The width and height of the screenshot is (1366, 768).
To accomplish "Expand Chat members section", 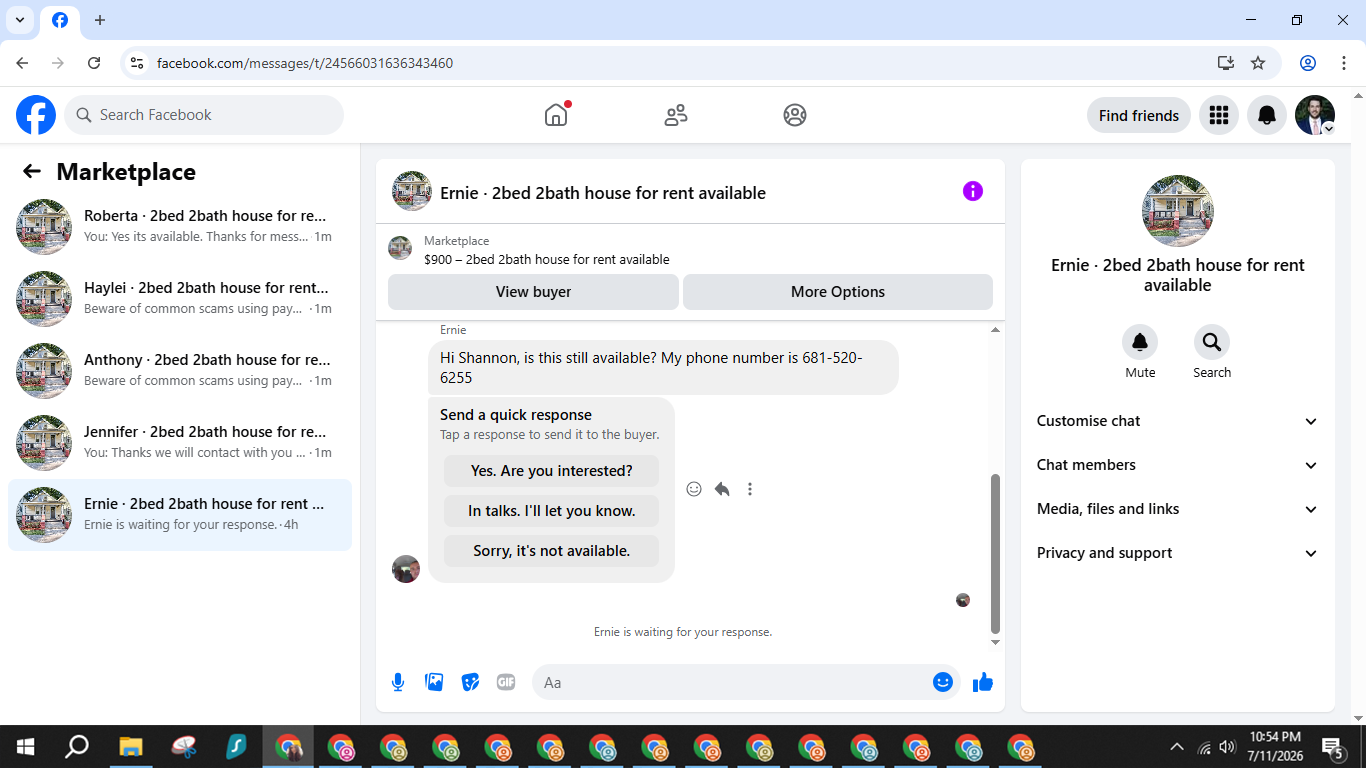I will 1178,465.
